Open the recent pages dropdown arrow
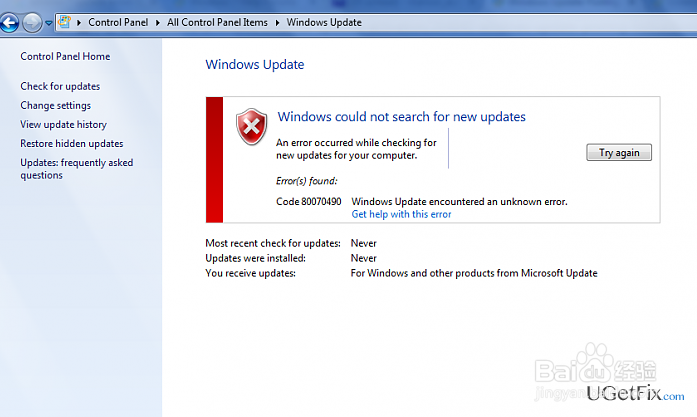Image resolution: width=697 pixels, height=417 pixels. pos(48,23)
